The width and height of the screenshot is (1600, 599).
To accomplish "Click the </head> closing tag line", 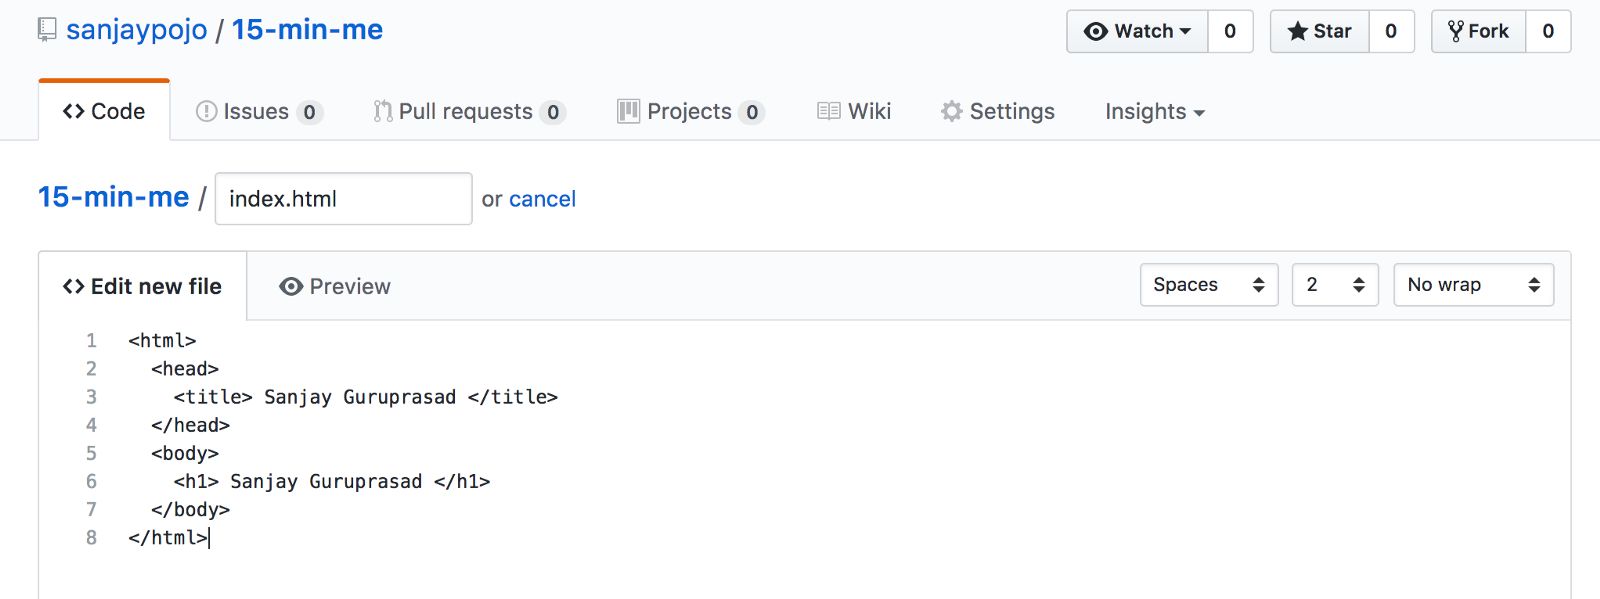I will (190, 425).
